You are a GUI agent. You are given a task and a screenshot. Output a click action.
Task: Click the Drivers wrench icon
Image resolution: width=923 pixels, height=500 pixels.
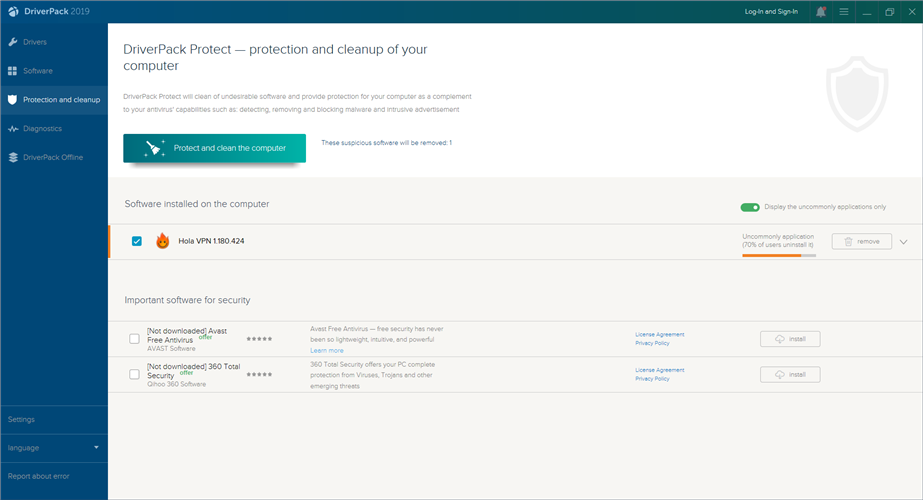12,42
